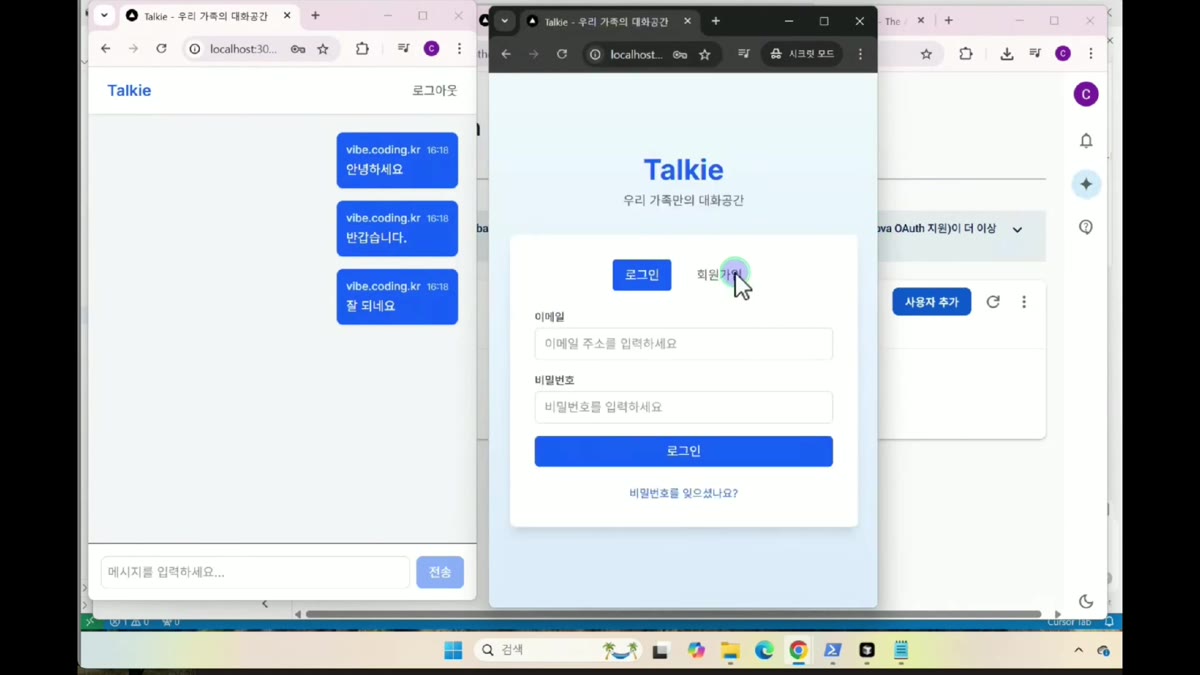Click 로그아웃 in the chat window
Image resolution: width=1200 pixels, height=675 pixels.
point(435,90)
